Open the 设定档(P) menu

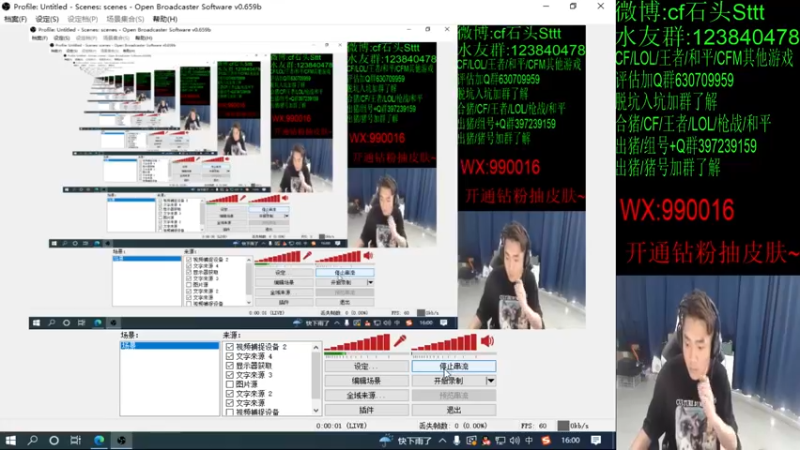82,19
